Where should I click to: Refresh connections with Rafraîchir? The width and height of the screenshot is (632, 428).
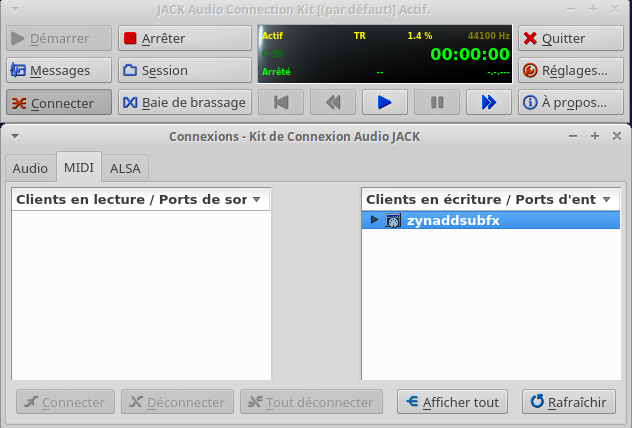click(569, 402)
